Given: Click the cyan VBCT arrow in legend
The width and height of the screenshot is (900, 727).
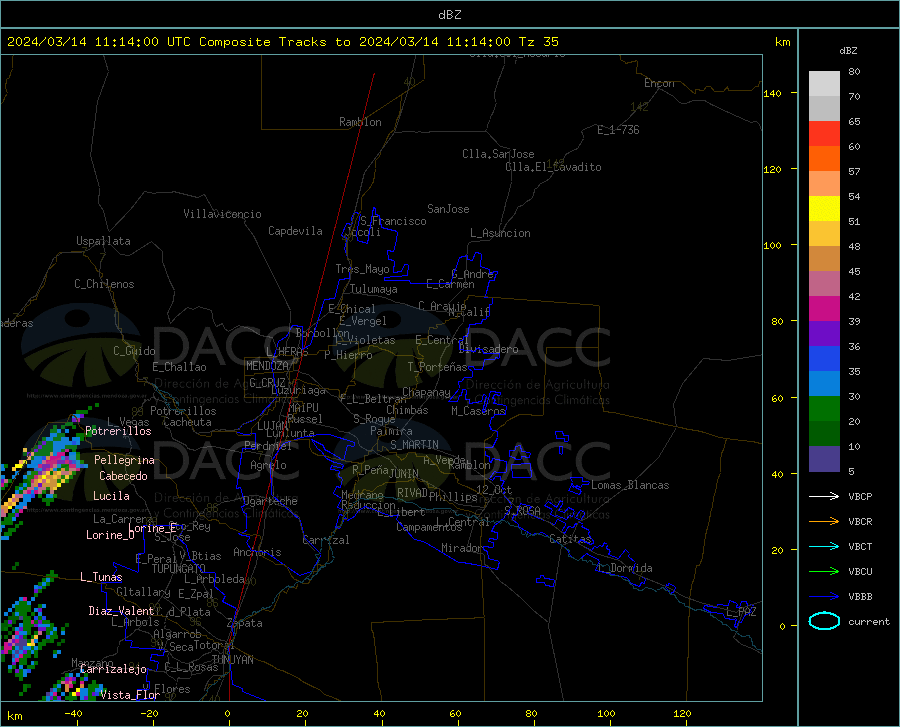Looking at the screenshot, I should [x=824, y=546].
